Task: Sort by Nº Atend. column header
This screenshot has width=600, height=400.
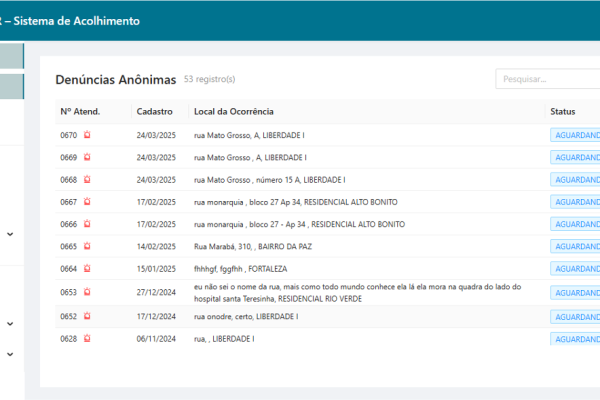Action: pos(80,111)
